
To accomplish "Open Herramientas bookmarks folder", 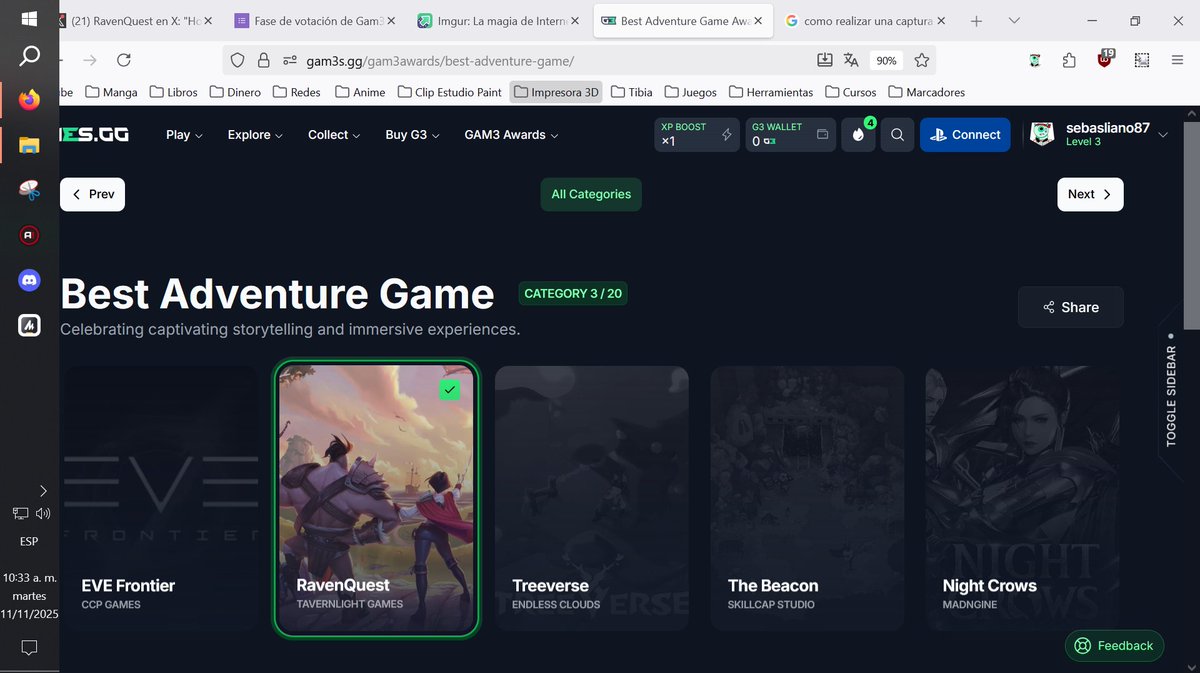I will [771, 92].
